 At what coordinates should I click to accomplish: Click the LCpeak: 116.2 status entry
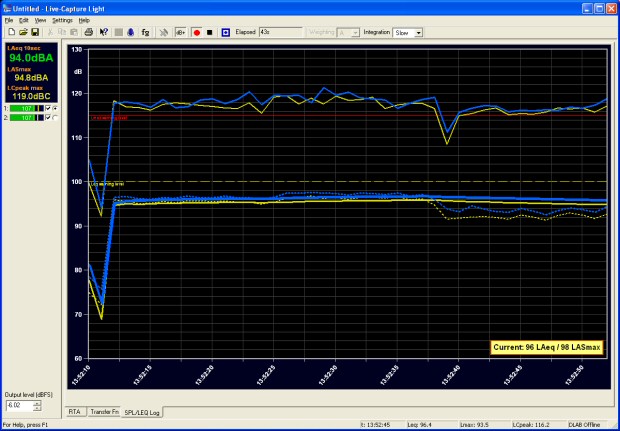click(531, 425)
